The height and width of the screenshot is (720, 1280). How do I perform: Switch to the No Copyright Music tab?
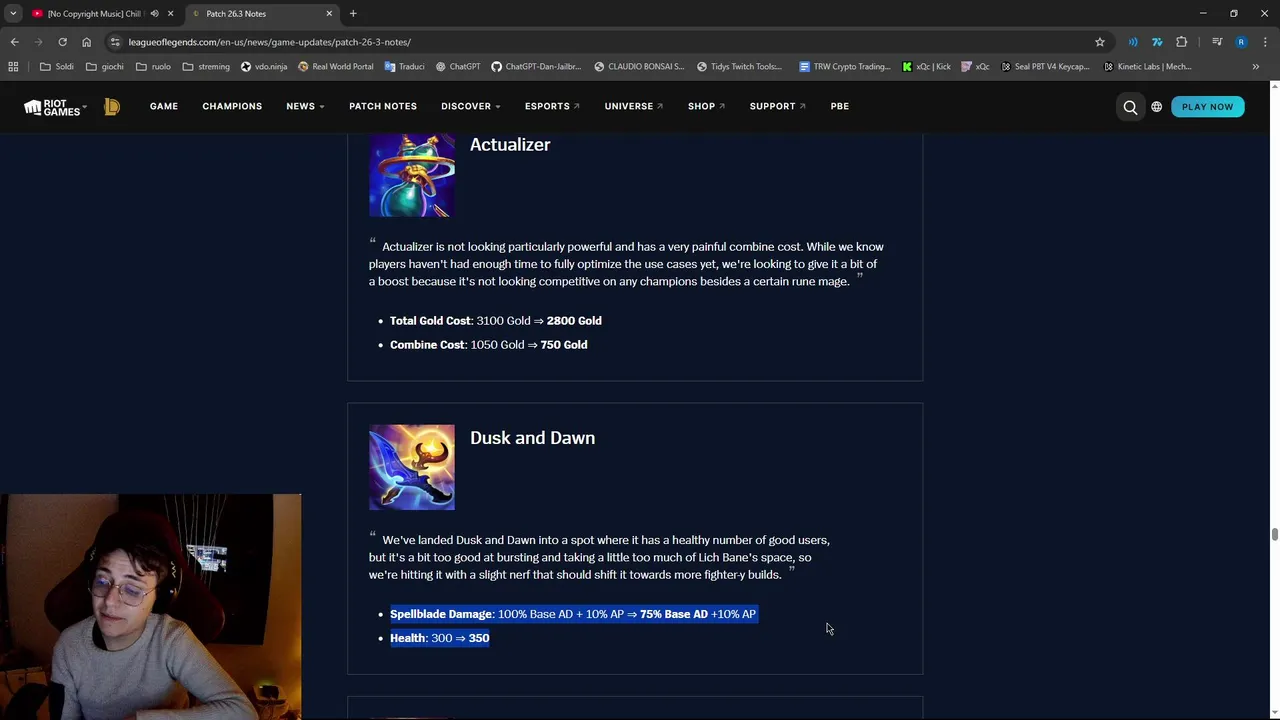click(95, 14)
